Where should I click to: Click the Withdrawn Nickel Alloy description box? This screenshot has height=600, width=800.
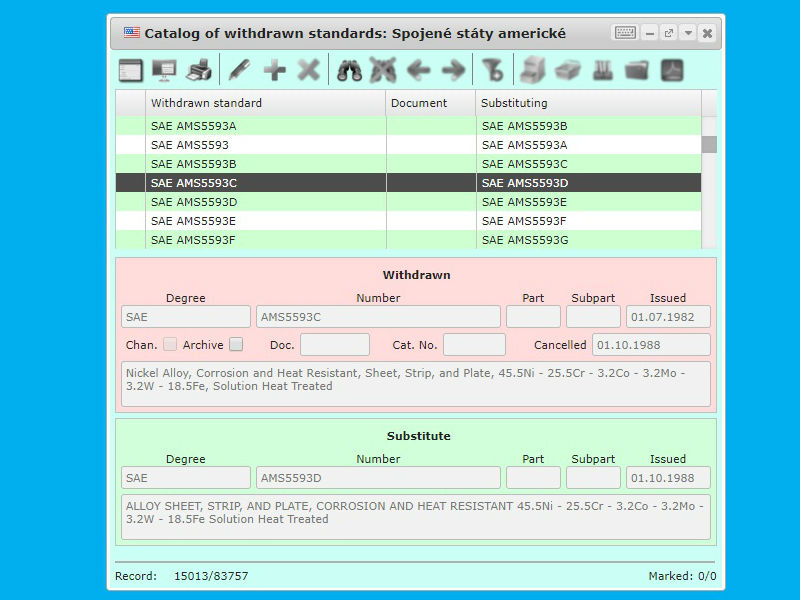[x=416, y=384]
